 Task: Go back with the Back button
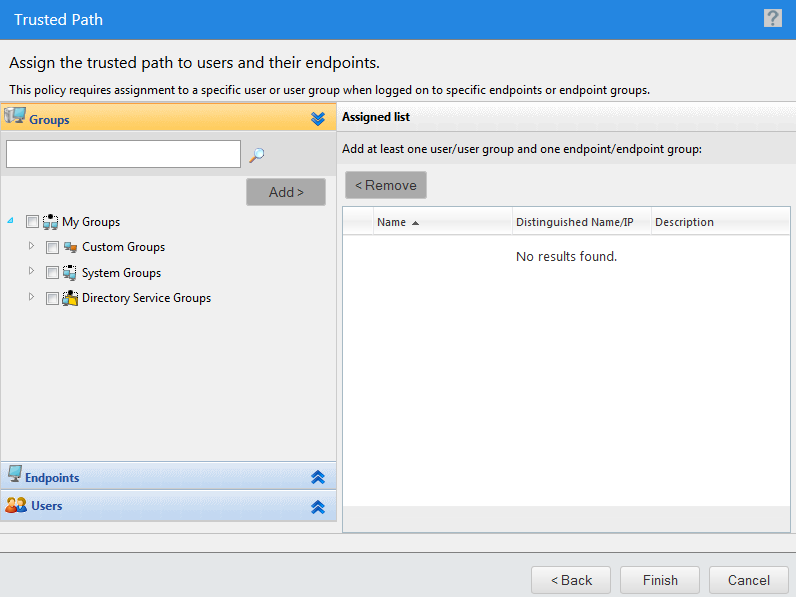[571, 580]
